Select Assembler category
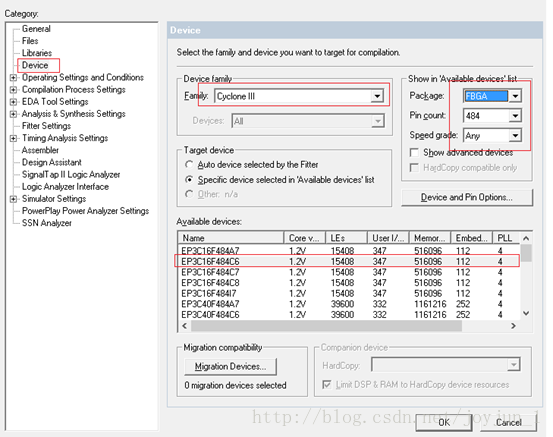This screenshot has height=437, width=553. pos(40,150)
